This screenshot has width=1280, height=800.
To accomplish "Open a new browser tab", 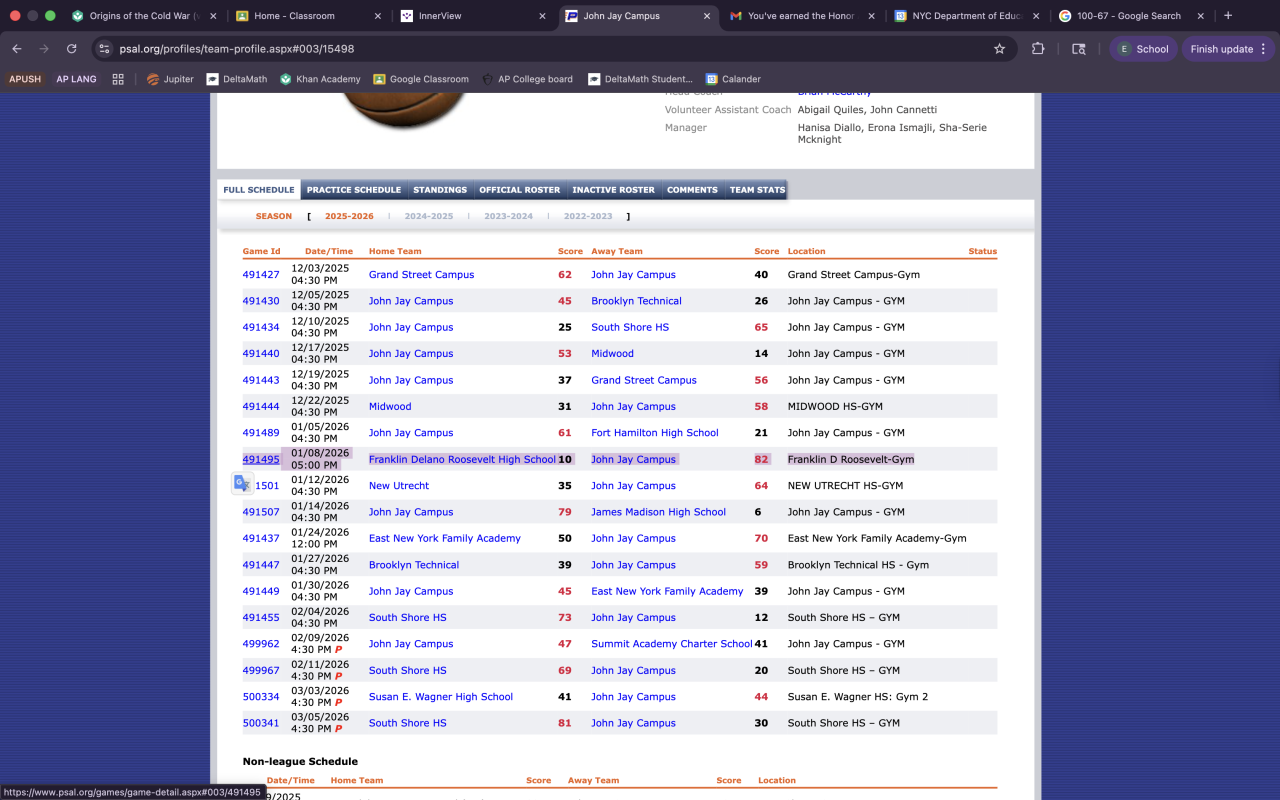I will tap(1228, 16).
